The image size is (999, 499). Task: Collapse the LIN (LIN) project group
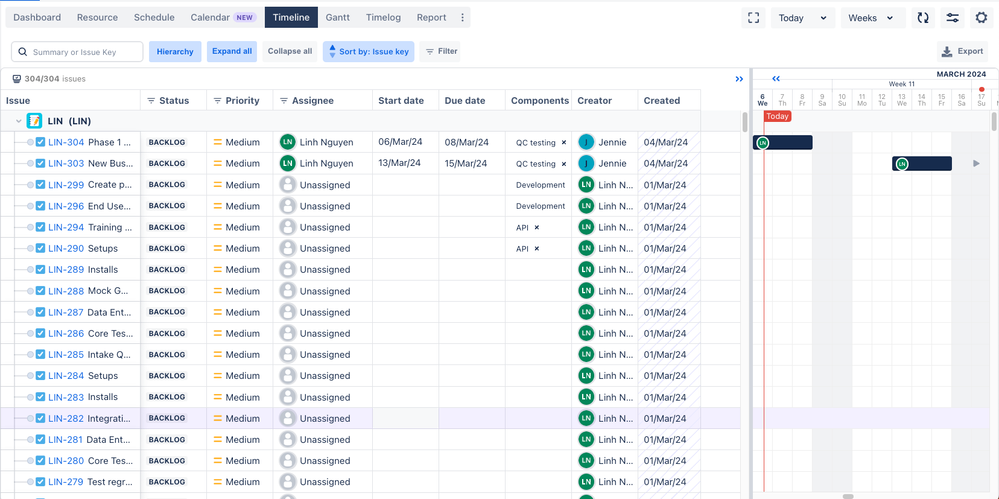[18, 121]
